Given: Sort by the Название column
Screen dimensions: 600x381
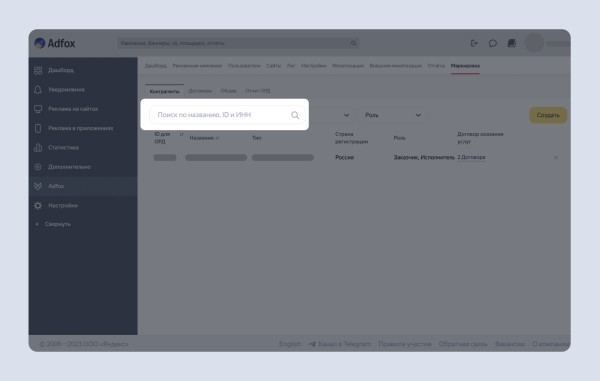Looking at the screenshot, I should 204,138.
